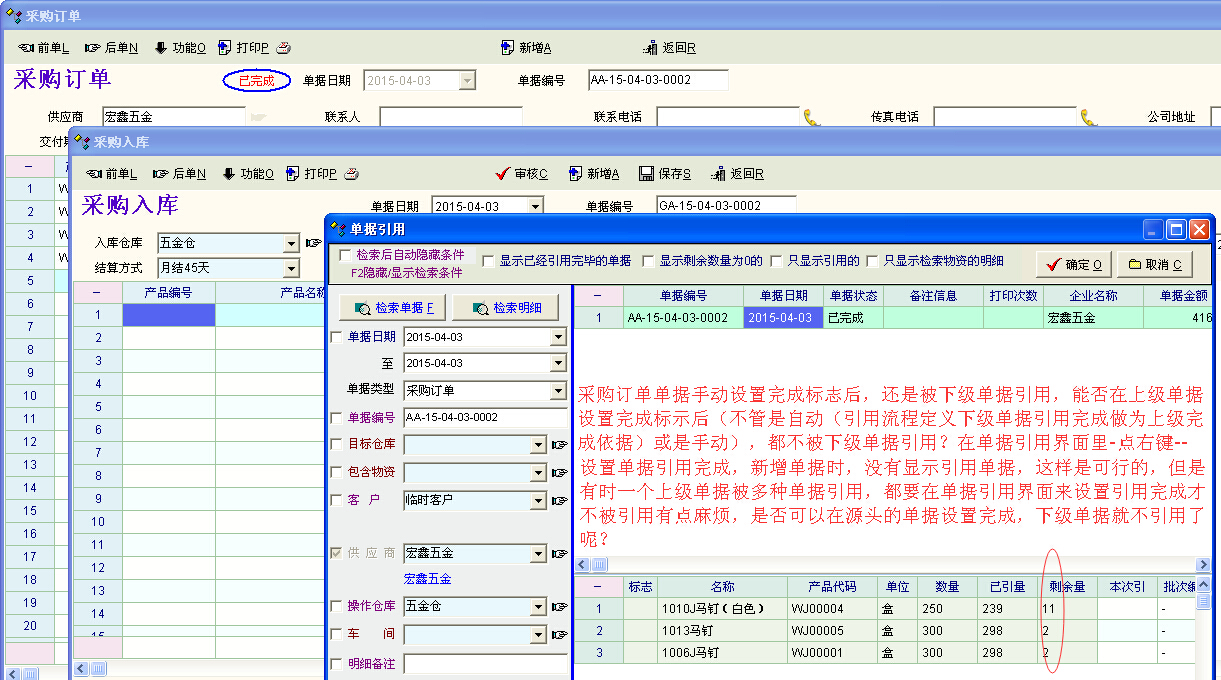The height and width of the screenshot is (680, 1221).
Task: Expand the 结算方式 dropdown showing 月结45天
Action: (x=291, y=268)
